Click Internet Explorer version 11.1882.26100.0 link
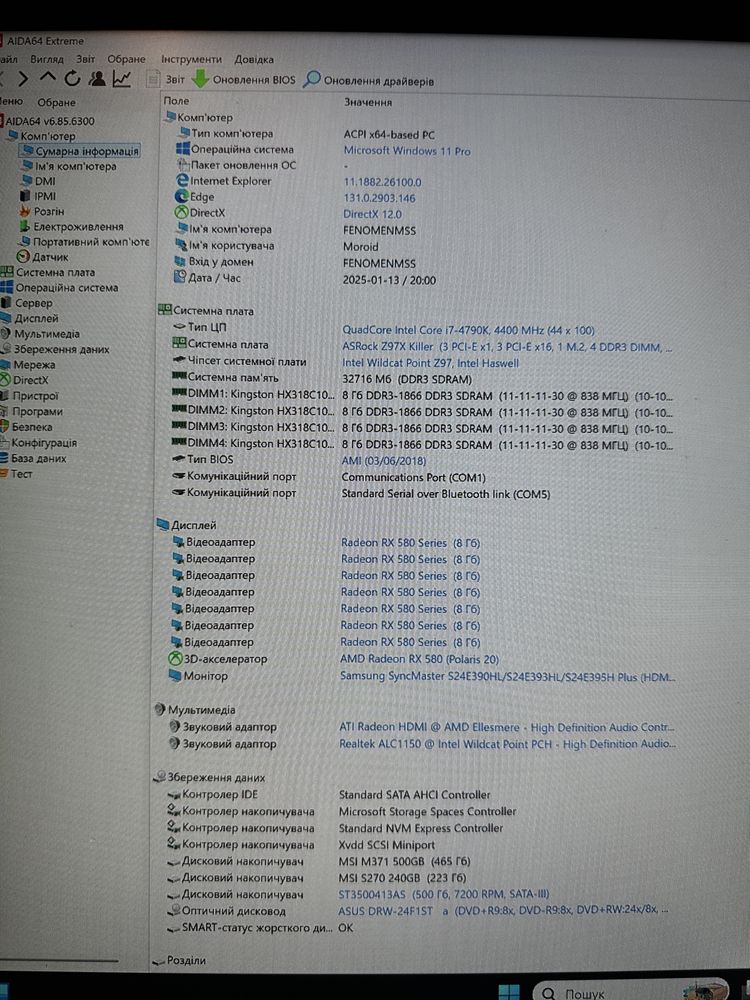This screenshot has height=1000, width=750. pos(382,182)
